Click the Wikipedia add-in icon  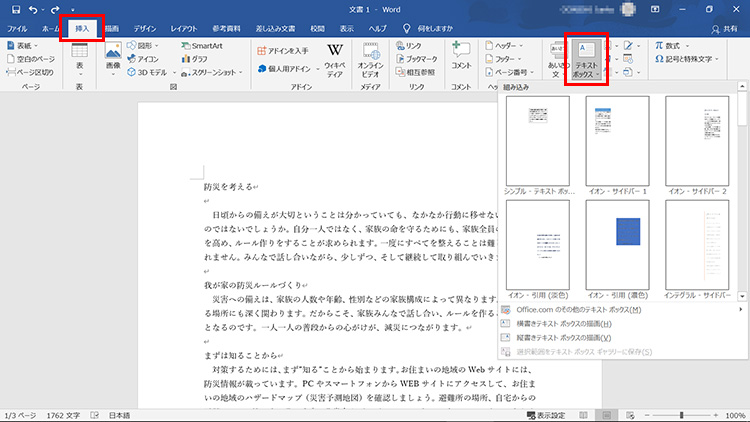click(335, 55)
